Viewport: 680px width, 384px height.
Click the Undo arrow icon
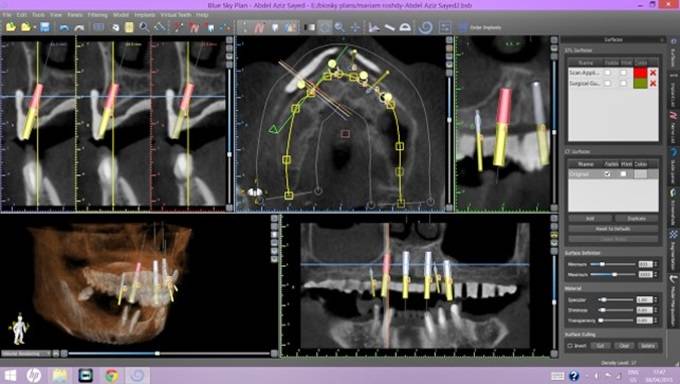64,27
